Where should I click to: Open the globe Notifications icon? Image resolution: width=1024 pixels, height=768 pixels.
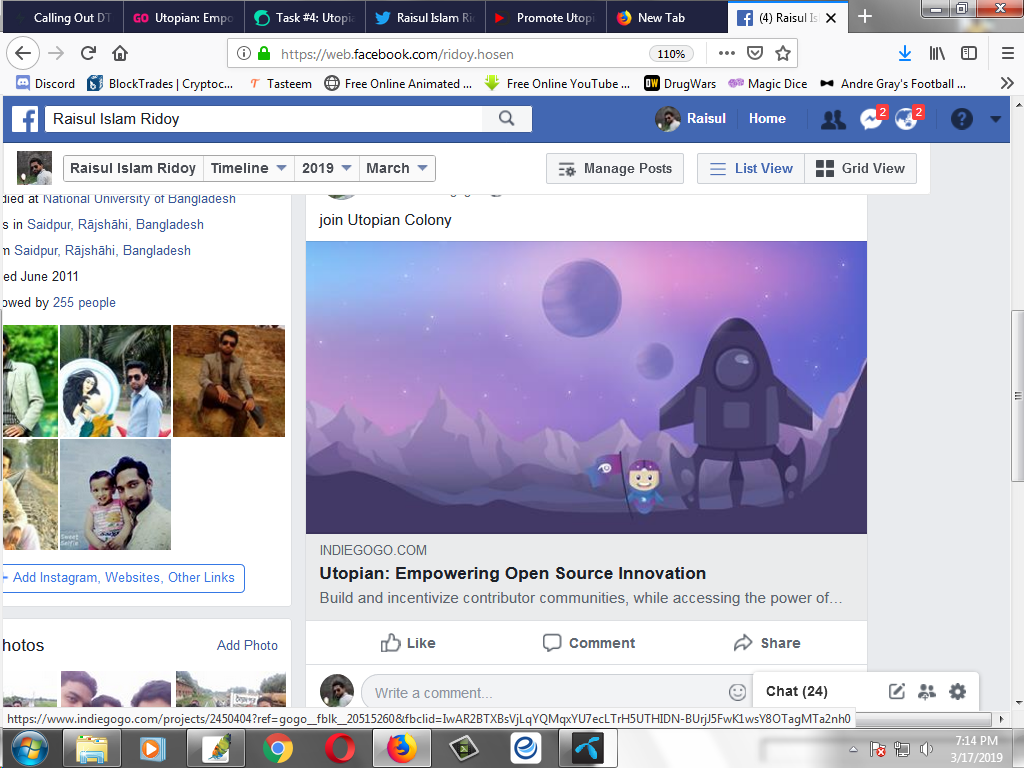906,119
